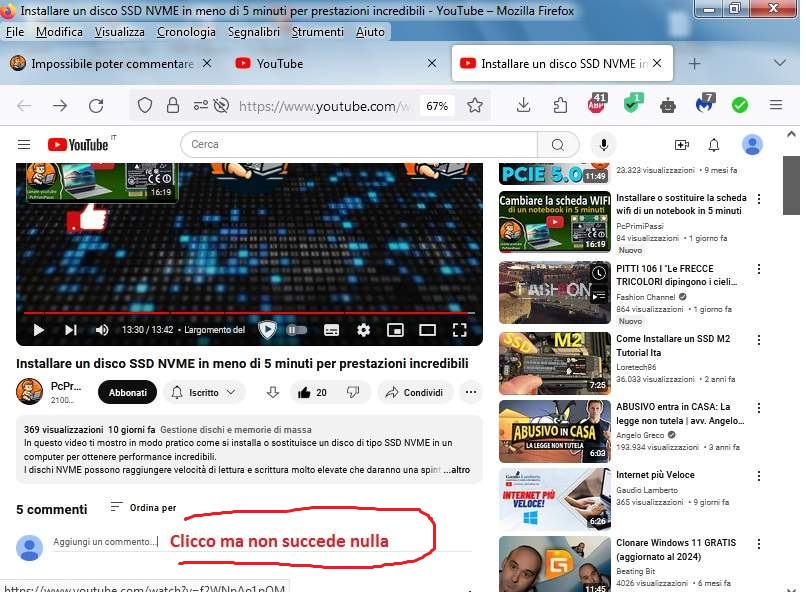Show the list all tabs chevron
The image size is (806, 592).
[x=780, y=63]
